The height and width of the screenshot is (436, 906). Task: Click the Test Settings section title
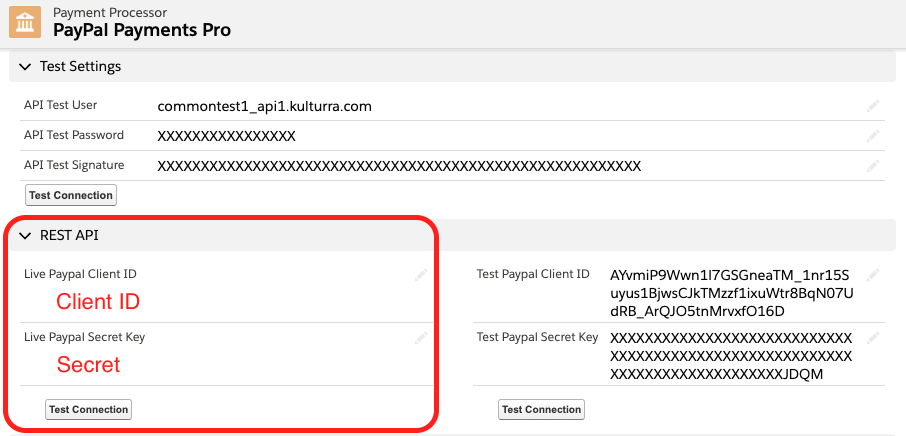[x=80, y=66]
